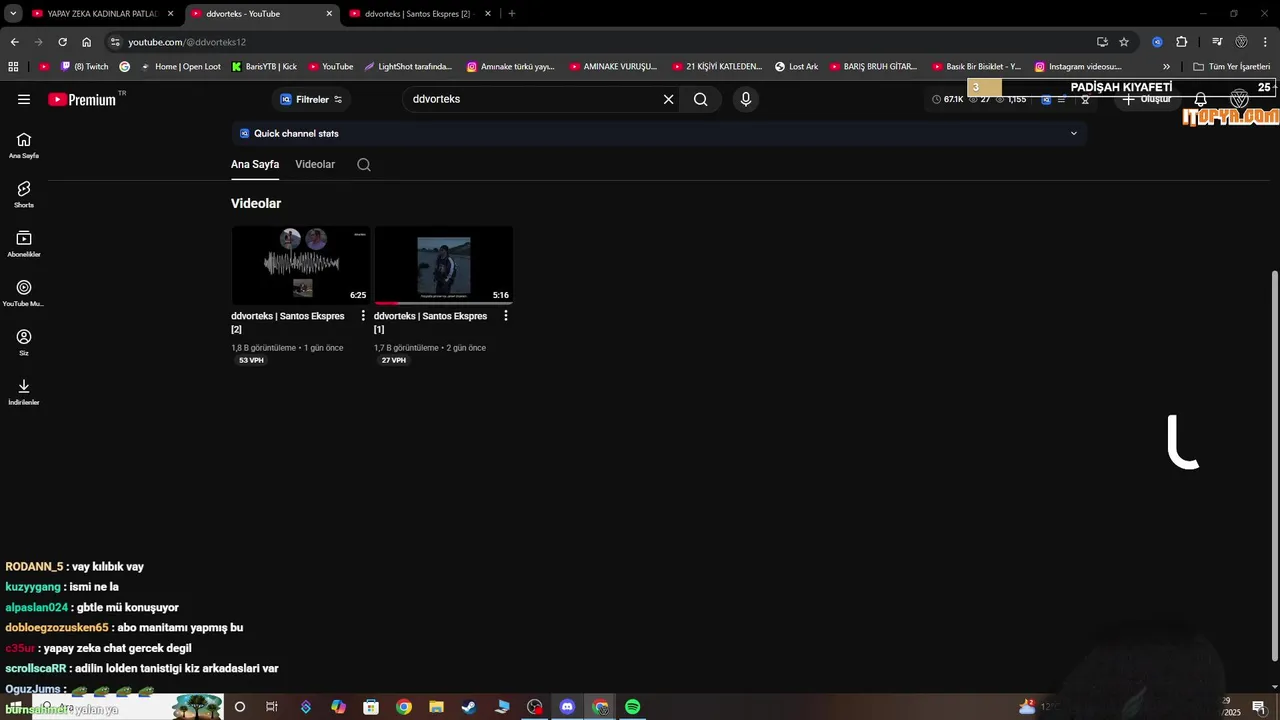Clear the search box with the X
This screenshot has height=720, width=1280.
(x=669, y=99)
